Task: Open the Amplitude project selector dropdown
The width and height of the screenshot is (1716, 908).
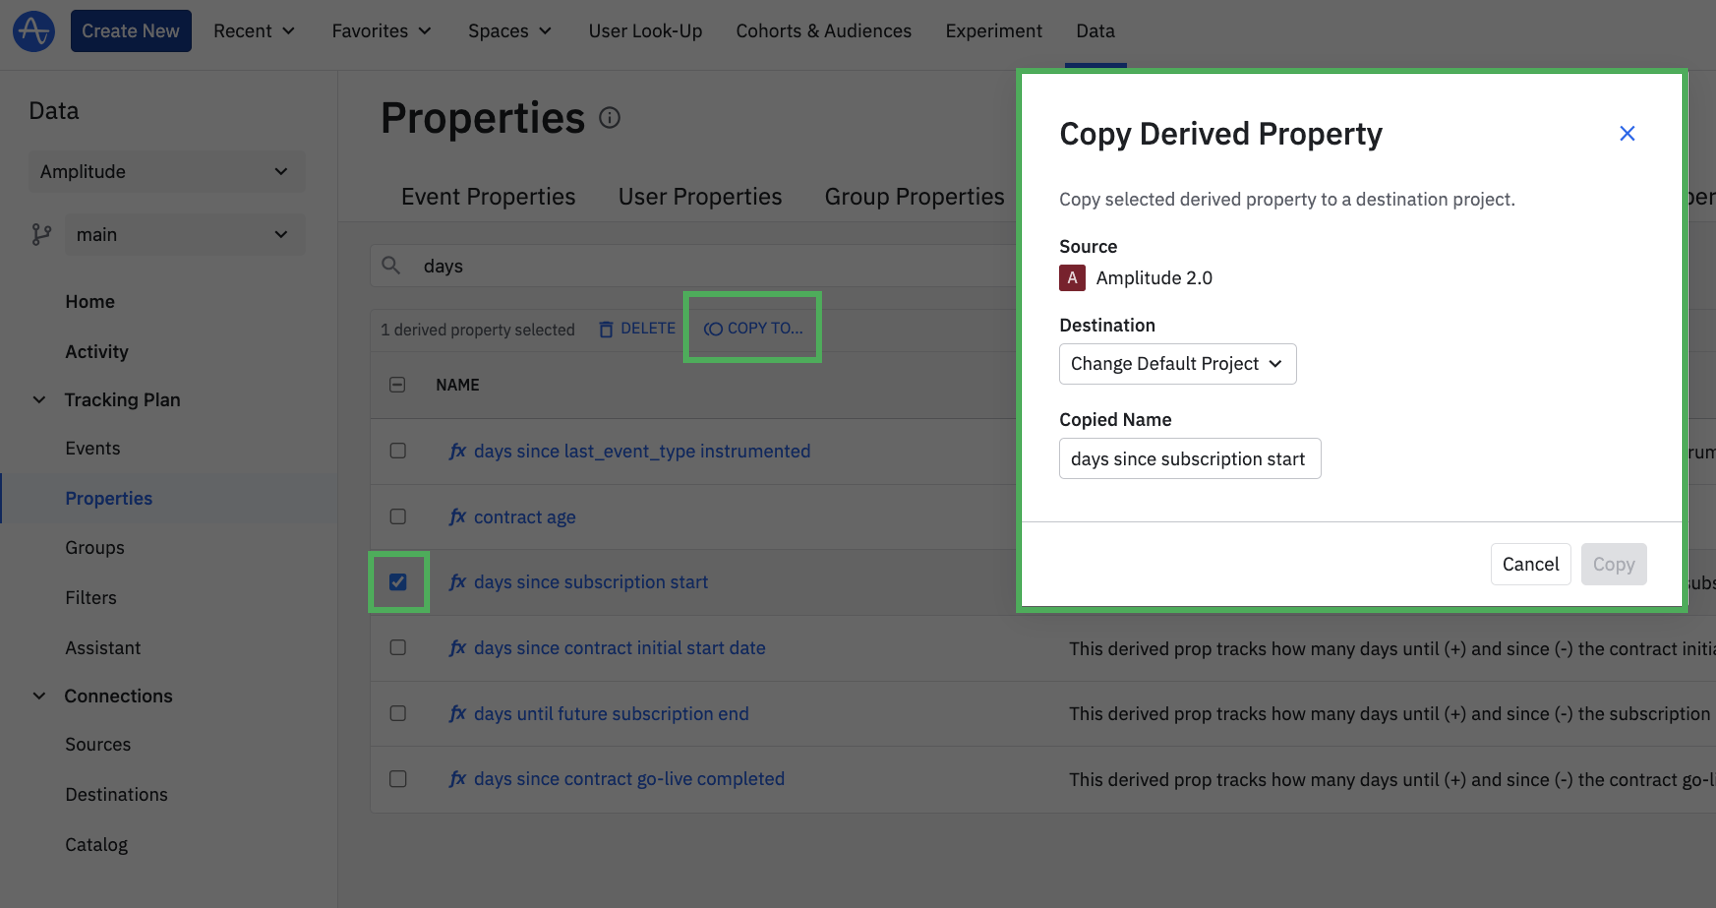Action: coord(165,172)
